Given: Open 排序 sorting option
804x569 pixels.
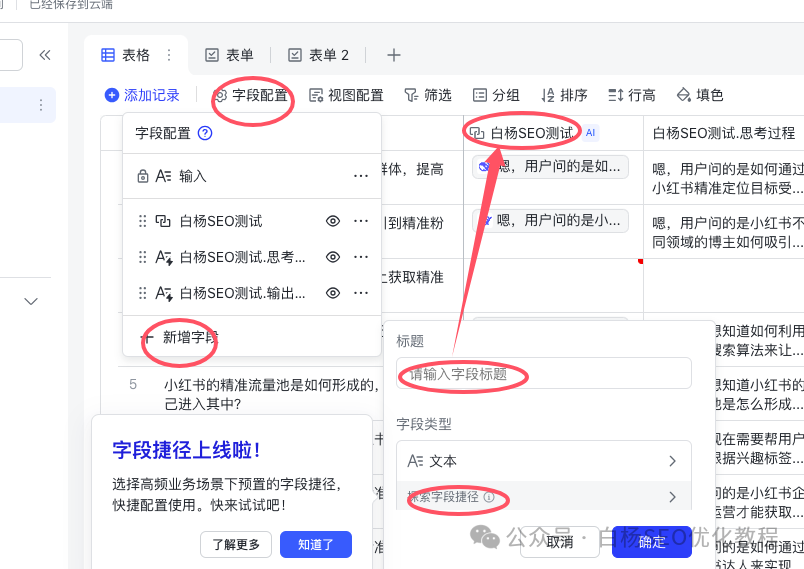Looking at the screenshot, I should click(x=564, y=95).
